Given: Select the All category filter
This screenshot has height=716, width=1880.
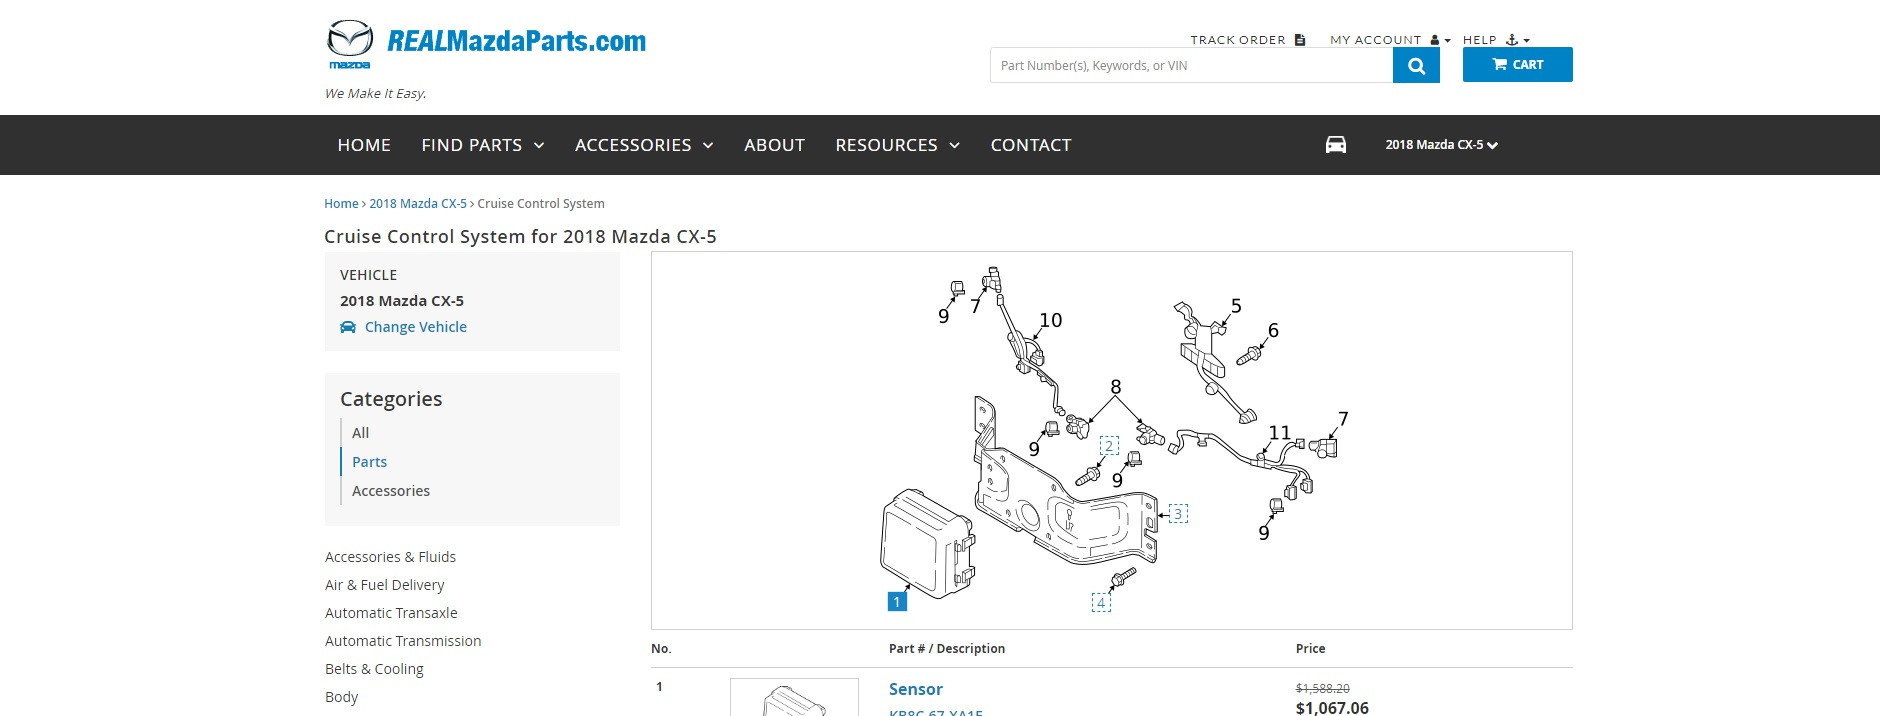Looking at the screenshot, I should click(360, 433).
